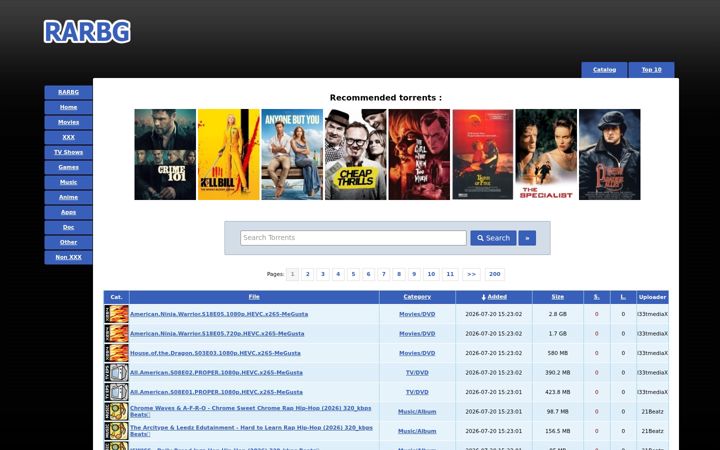Viewport: 720px width, 450px height.
Task: Click the Search button
Action: 493,238
